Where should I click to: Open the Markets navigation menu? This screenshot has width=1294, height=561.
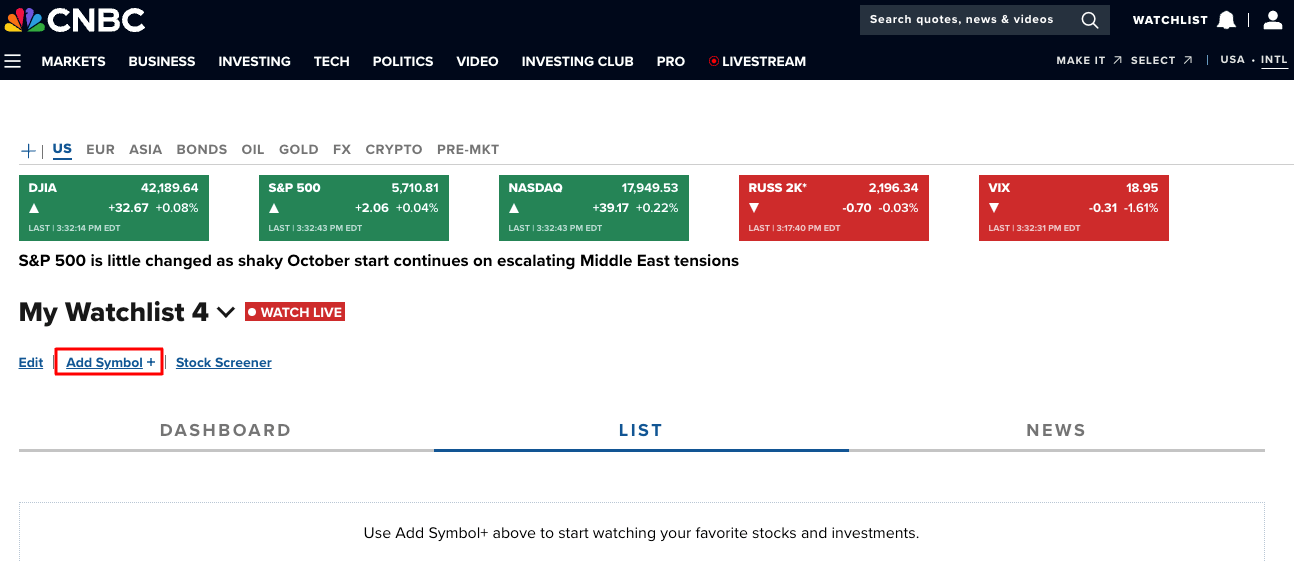click(x=73, y=61)
